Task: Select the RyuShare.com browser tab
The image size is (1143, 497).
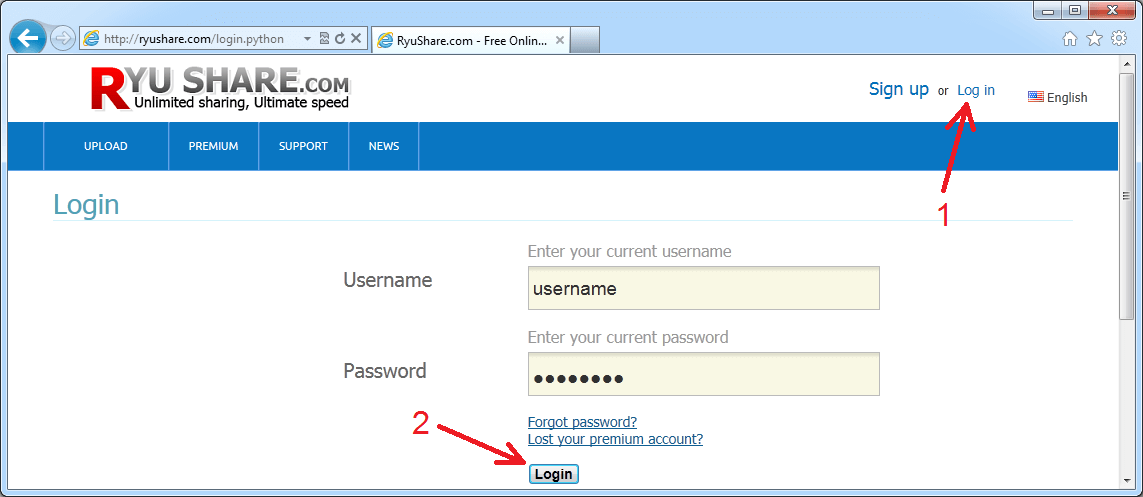Action: [471, 41]
